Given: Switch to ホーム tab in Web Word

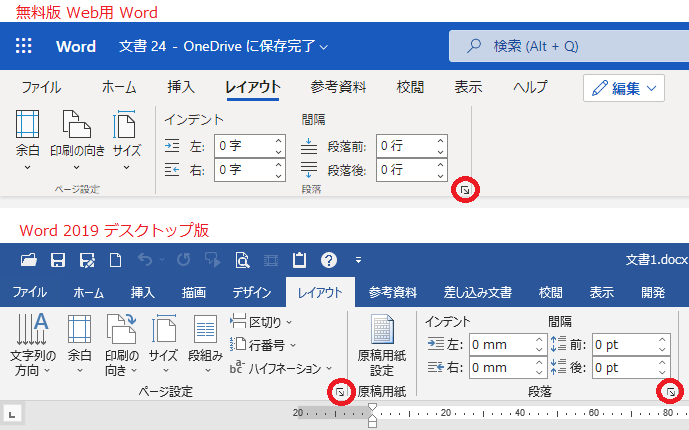Looking at the screenshot, I should pyautogui.click(x=119, y=87).
